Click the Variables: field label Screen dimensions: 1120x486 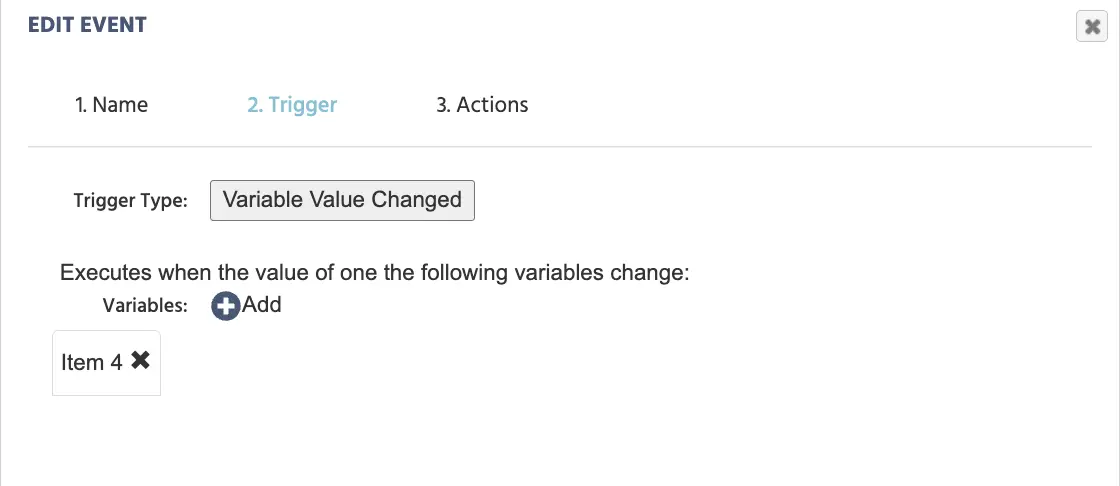pyautogui.click(x=145, y=306)
